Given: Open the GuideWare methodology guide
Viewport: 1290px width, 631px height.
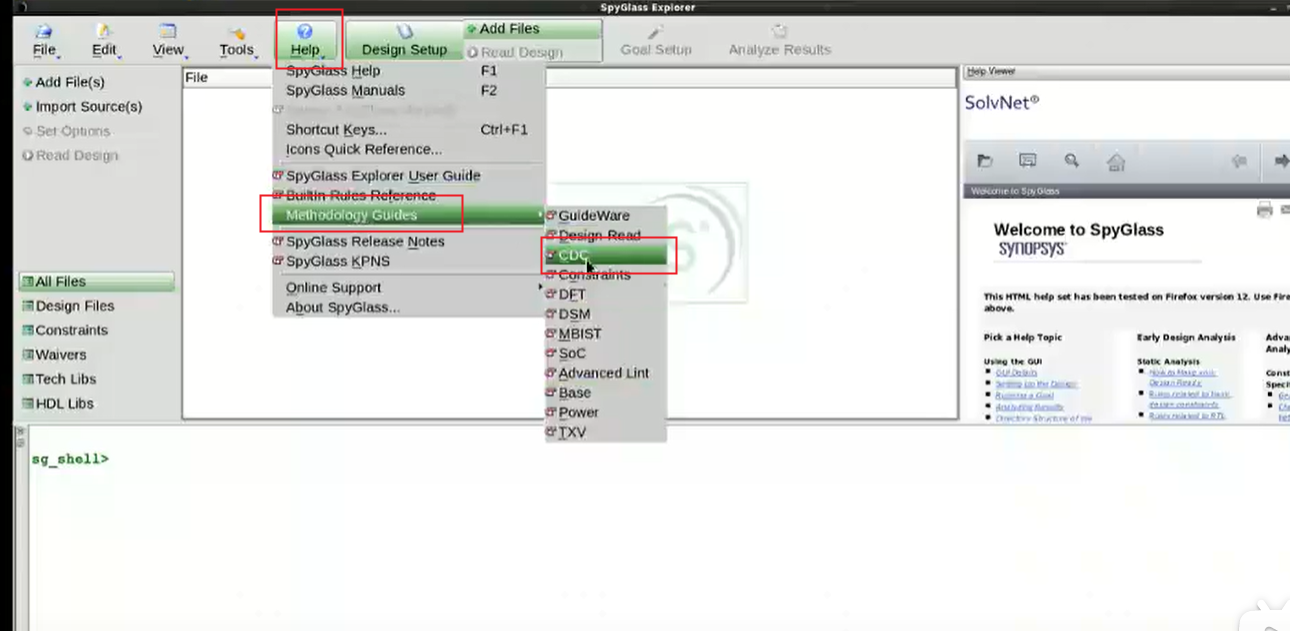Looking at the screenshot, I should tap(605, 215).
